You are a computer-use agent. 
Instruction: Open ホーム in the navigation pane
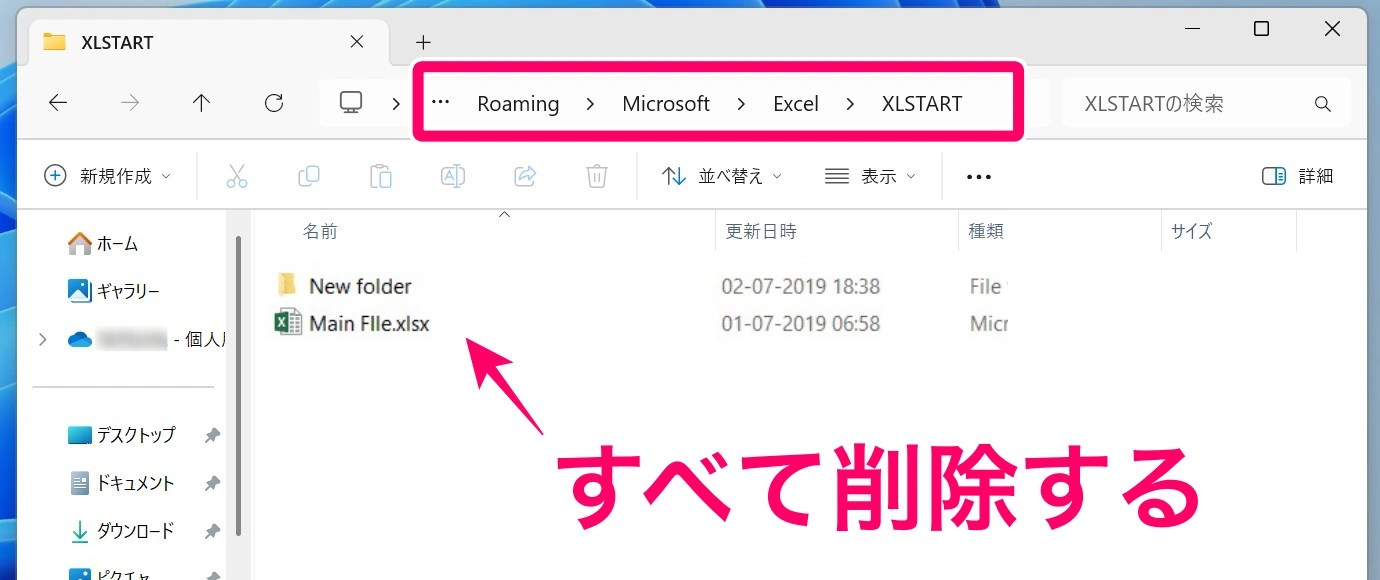pos(103,243)
